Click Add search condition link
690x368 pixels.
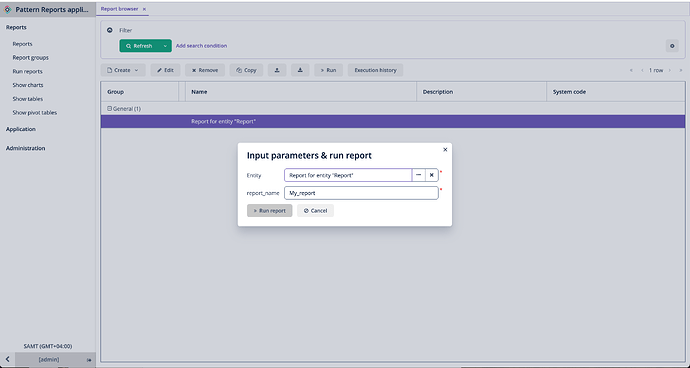pyautogui.click(x=202, y=46)
